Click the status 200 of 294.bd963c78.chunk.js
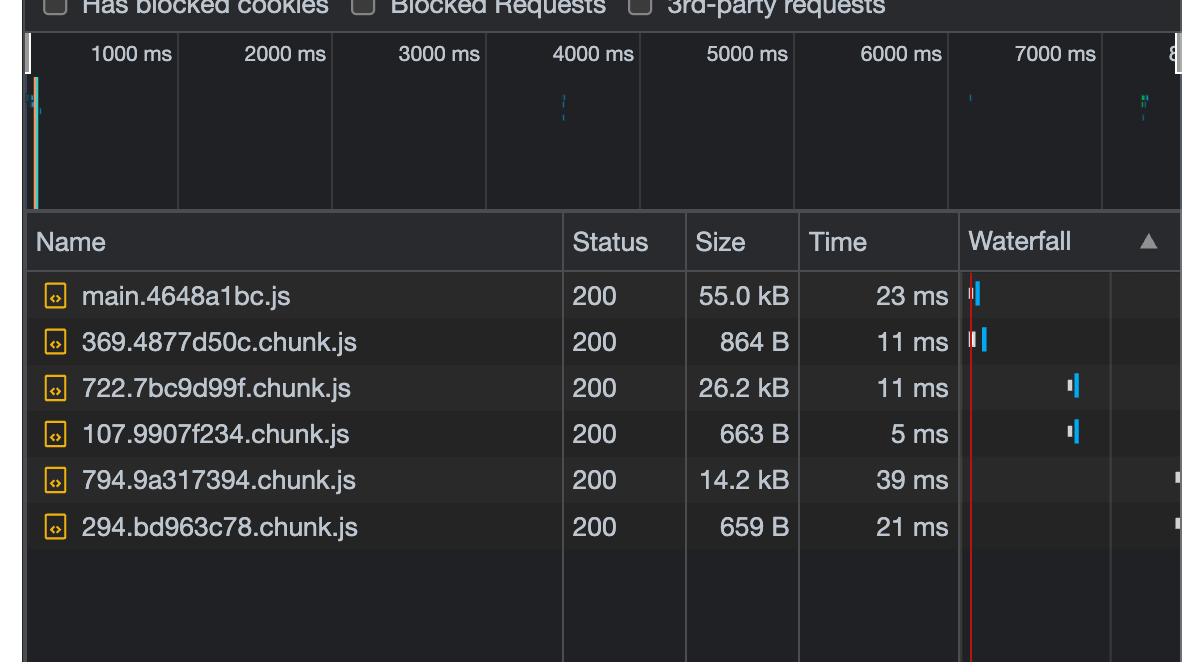Viewport: 1182px width, 662px height. (594, 527)
